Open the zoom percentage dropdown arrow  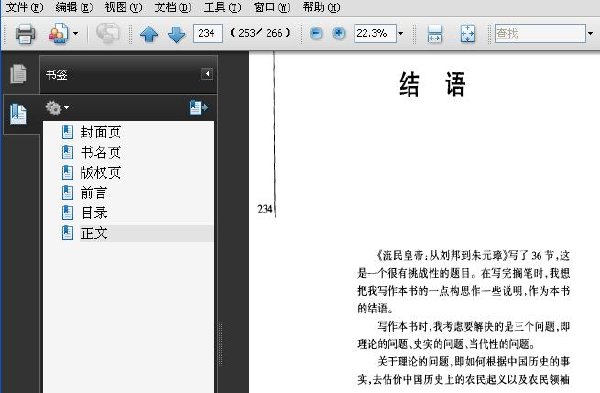coord(401,34)
